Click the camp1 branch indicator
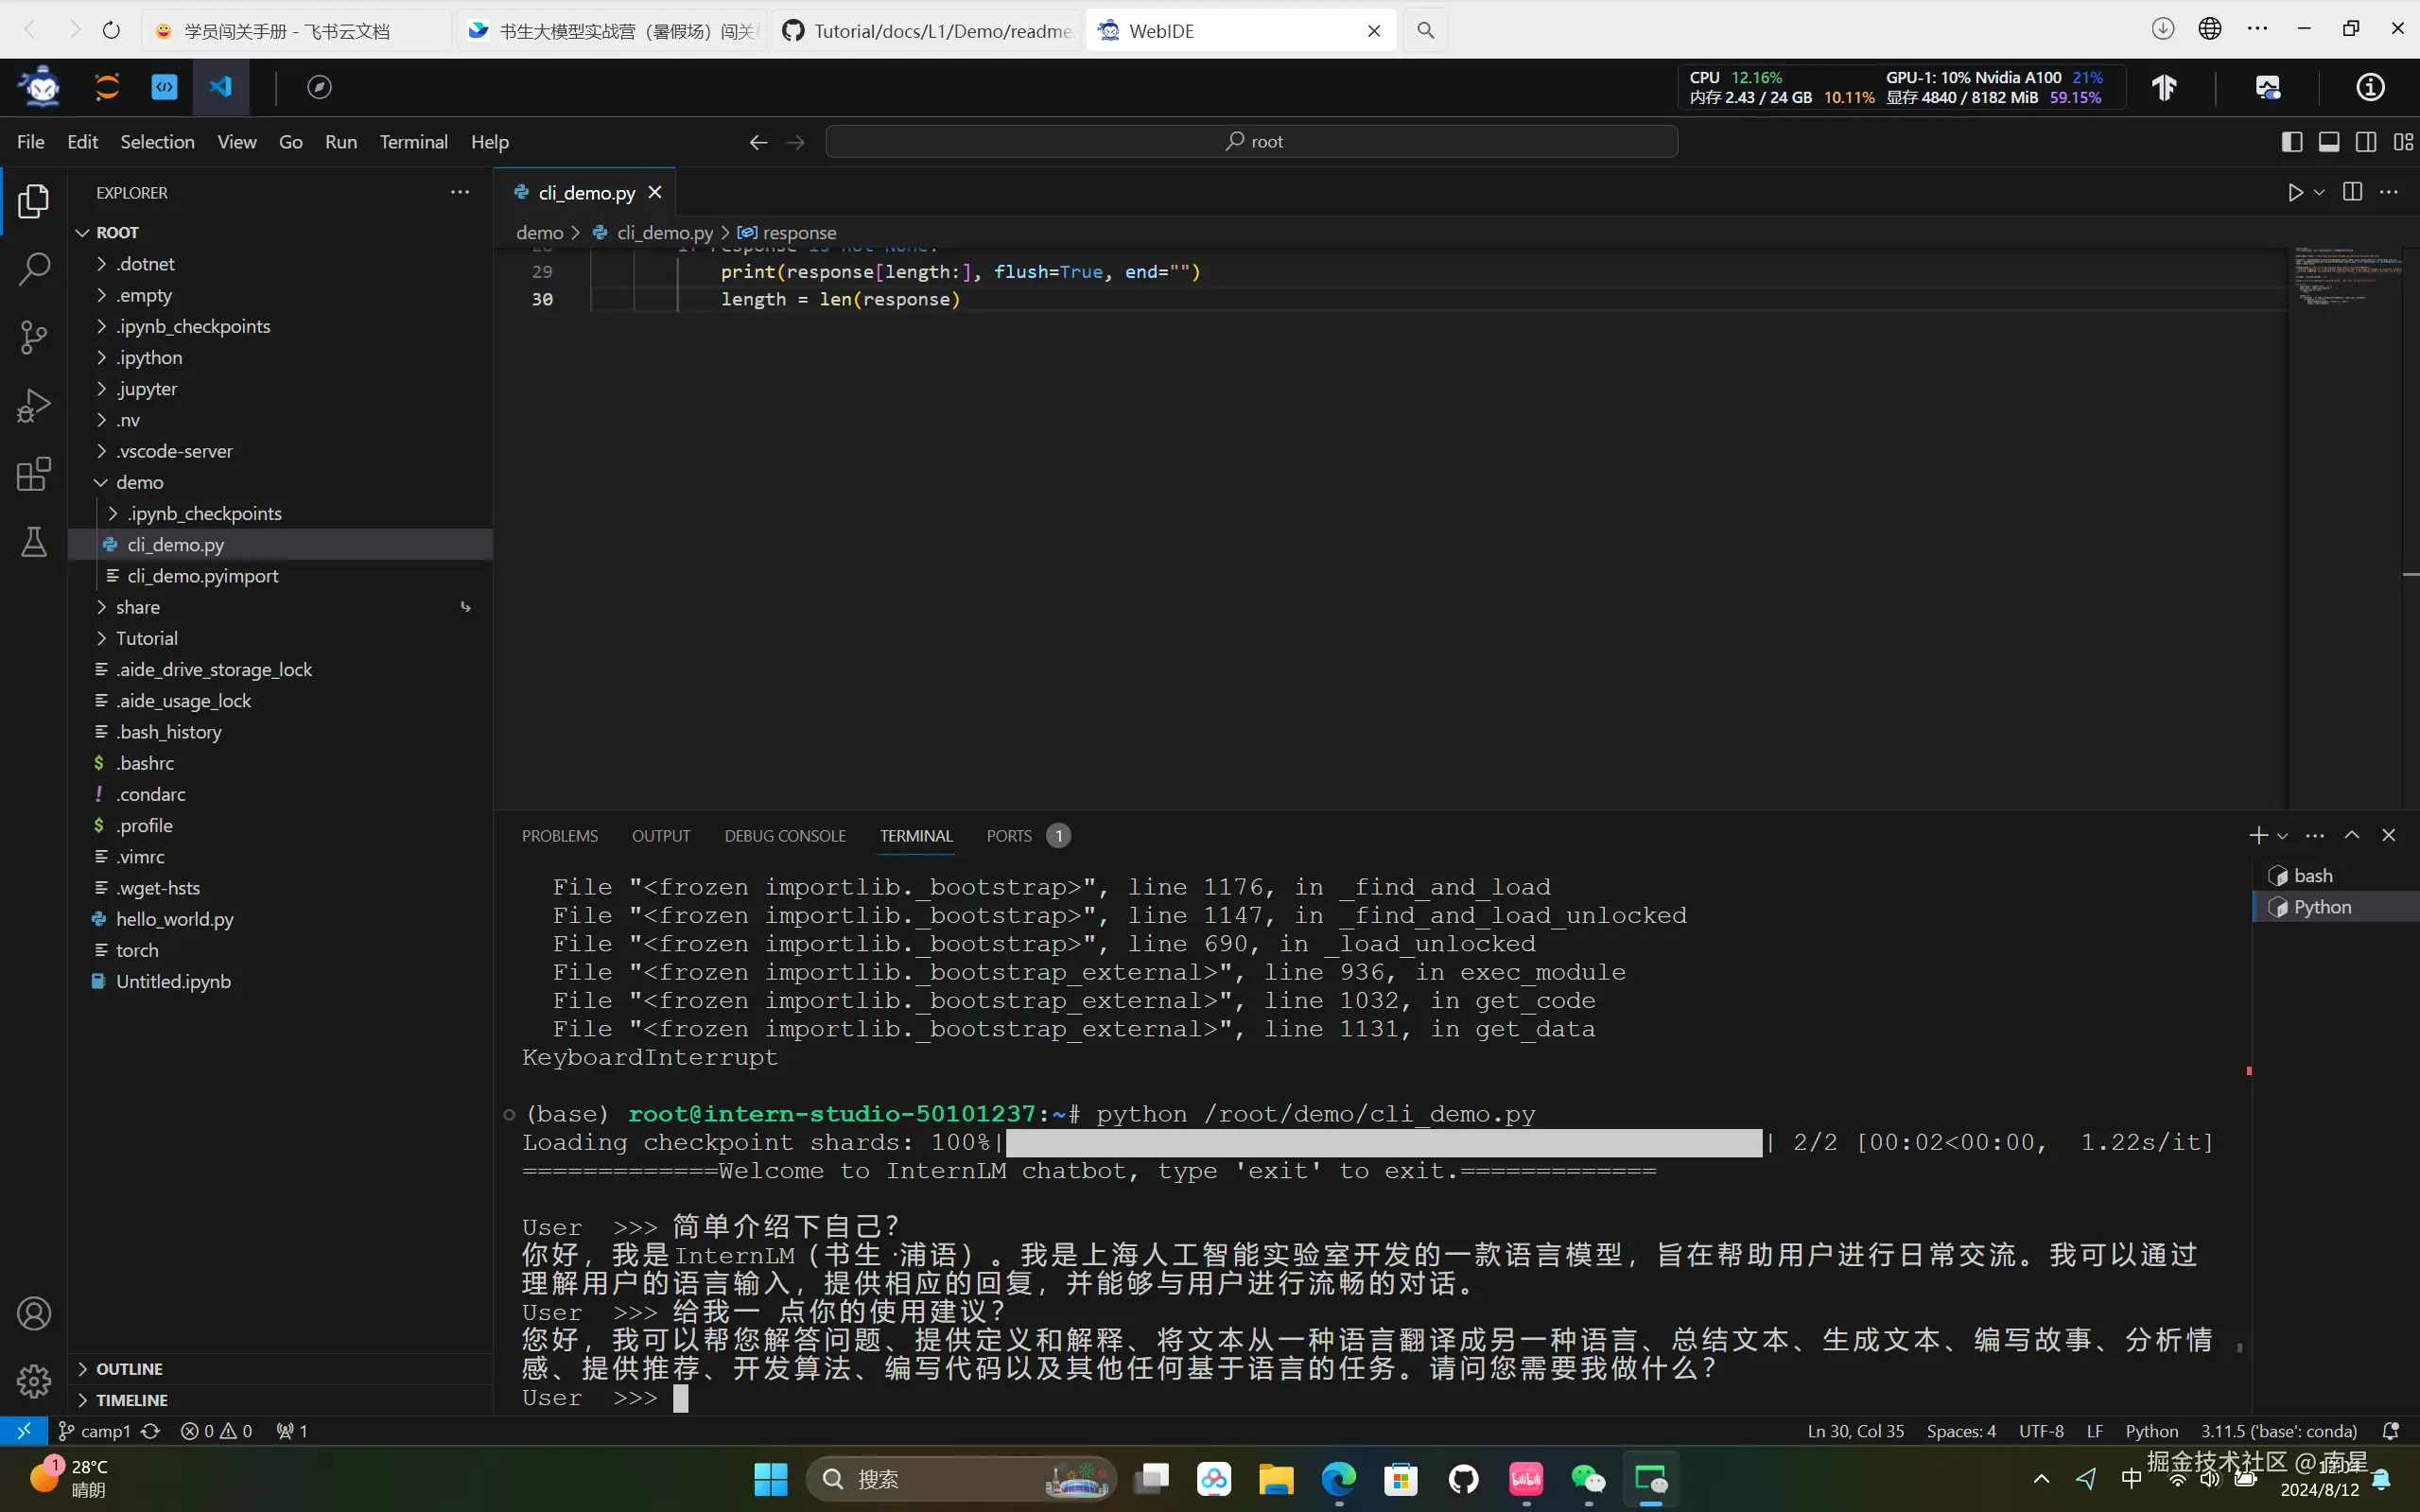 coord(96,1431)
